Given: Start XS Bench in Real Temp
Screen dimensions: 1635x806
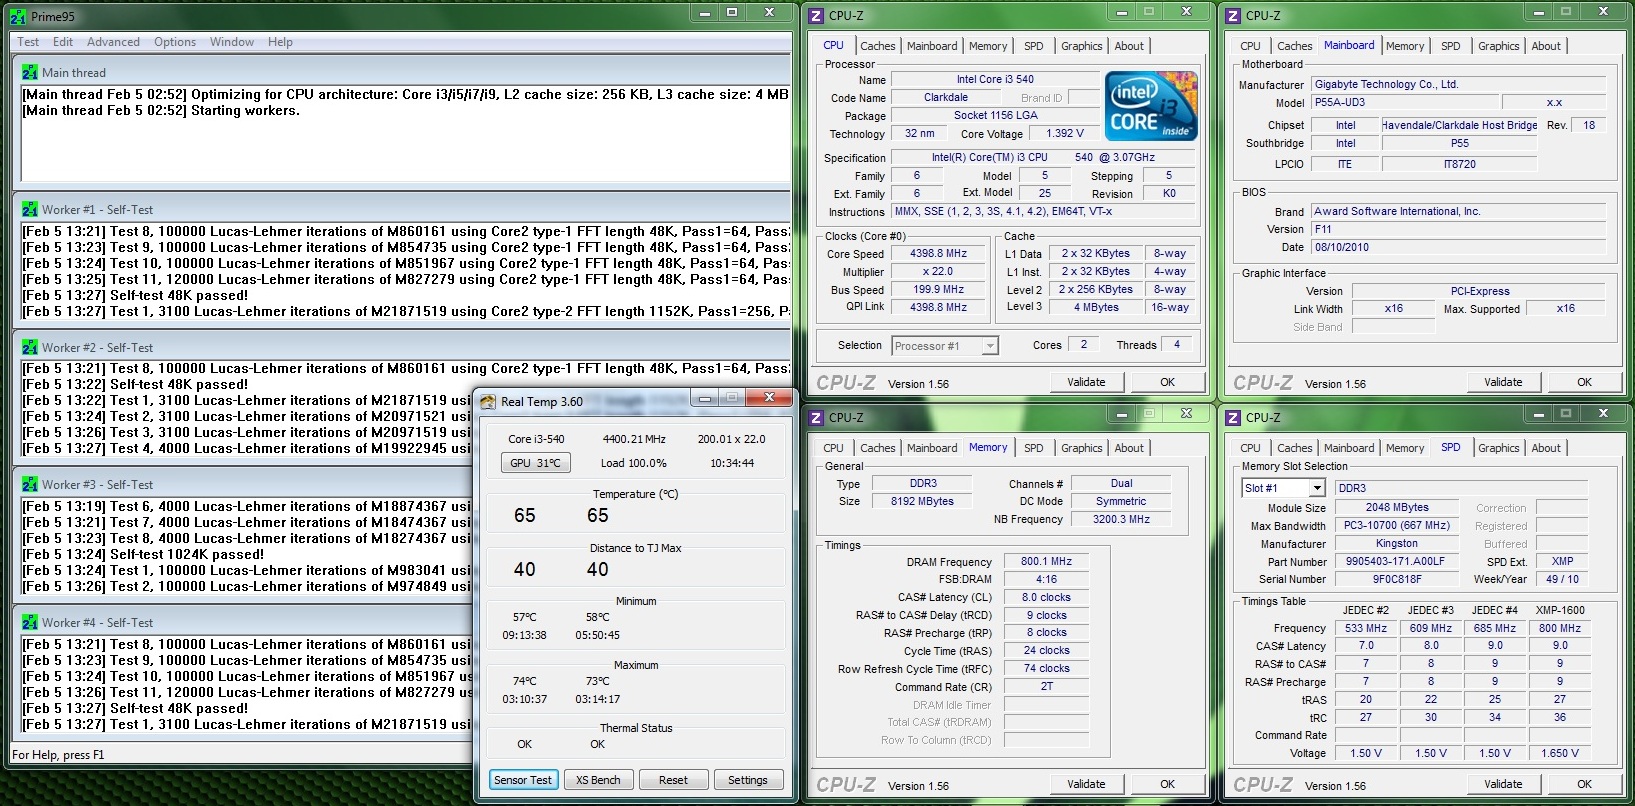Looking at the screenshot, I should pos(598,780).
